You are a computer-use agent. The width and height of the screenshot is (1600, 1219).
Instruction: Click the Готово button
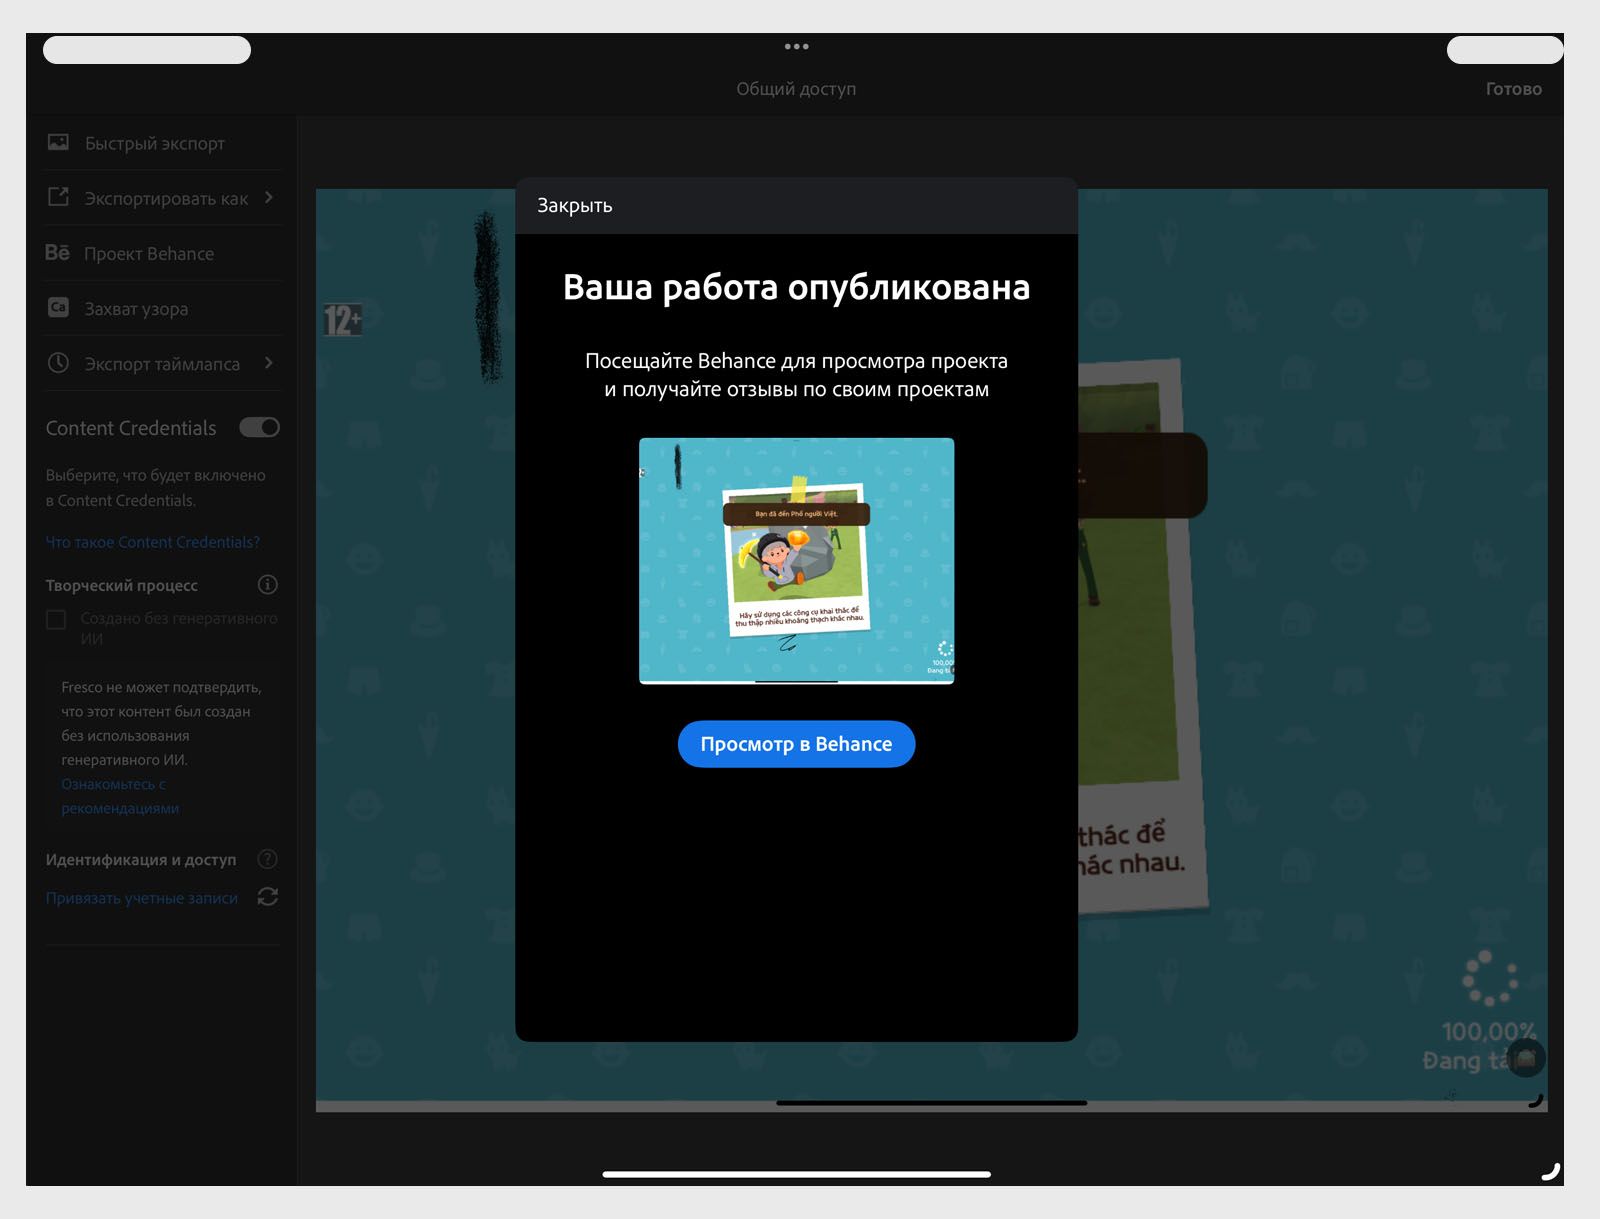point(1514,89)
